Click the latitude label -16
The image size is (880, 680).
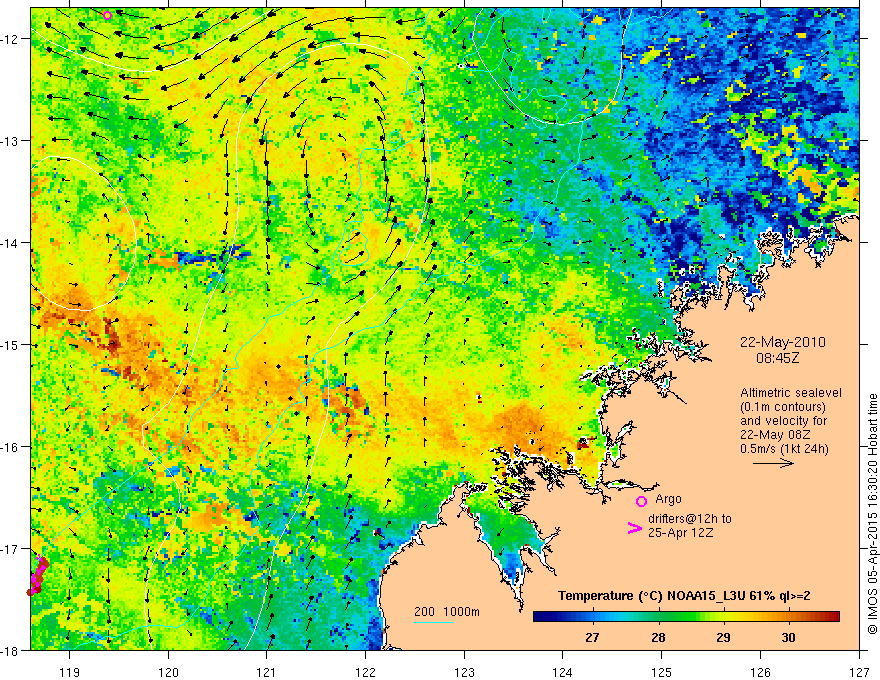click(x=11, y=447)
